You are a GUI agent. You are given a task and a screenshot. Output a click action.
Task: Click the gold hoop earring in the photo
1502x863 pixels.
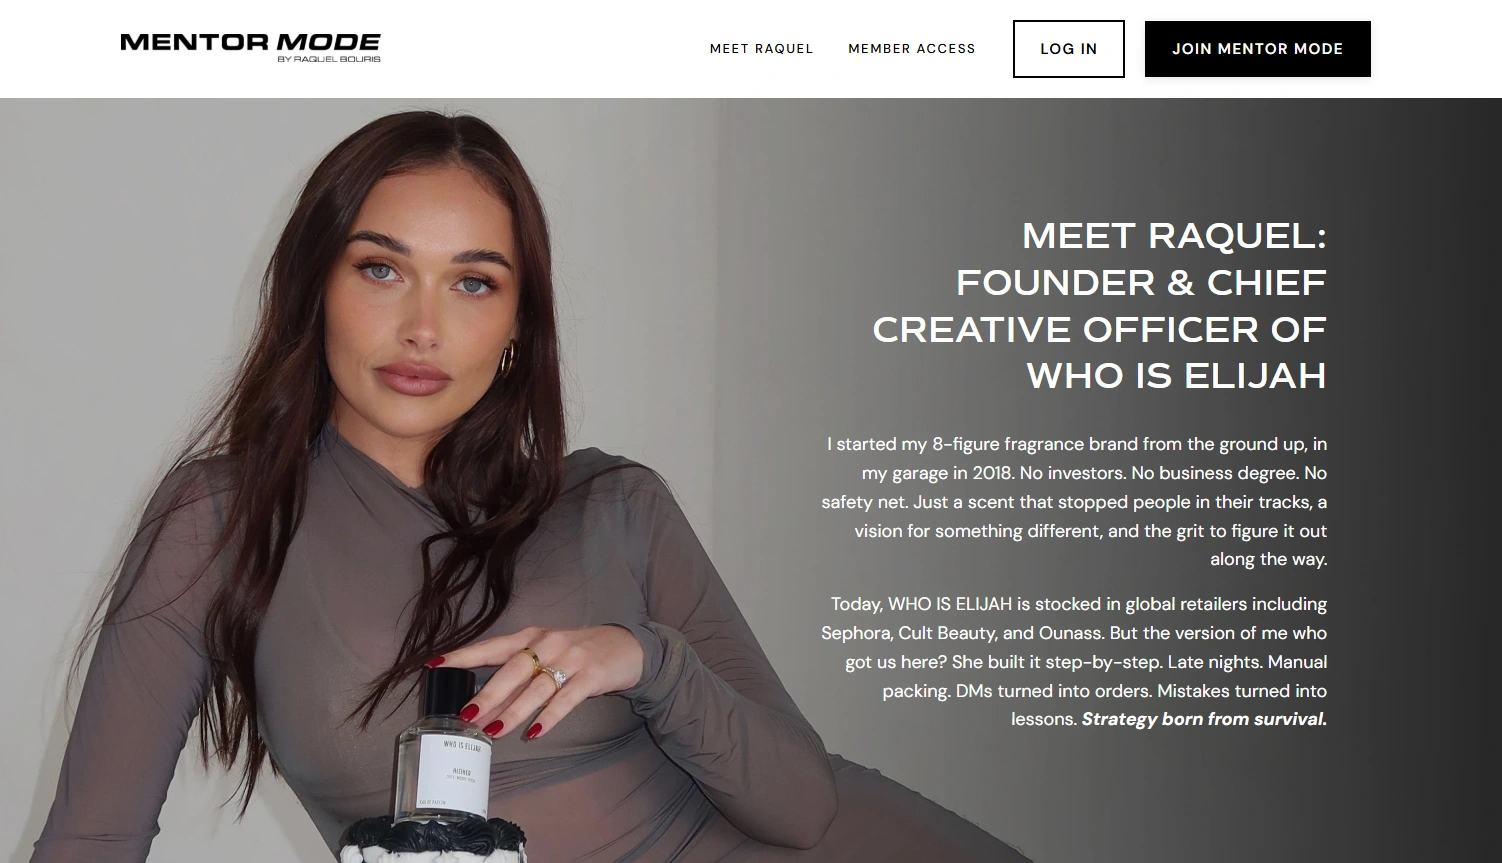[x=510, y=359]
